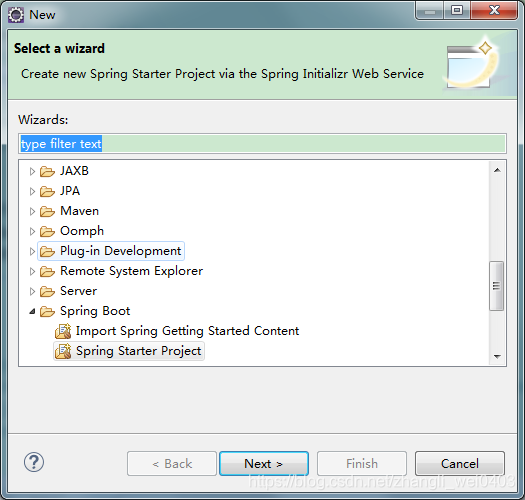525x500 pixels.
Task: Select Import Spring Getting Started Content text
Action: click(187, 331)
